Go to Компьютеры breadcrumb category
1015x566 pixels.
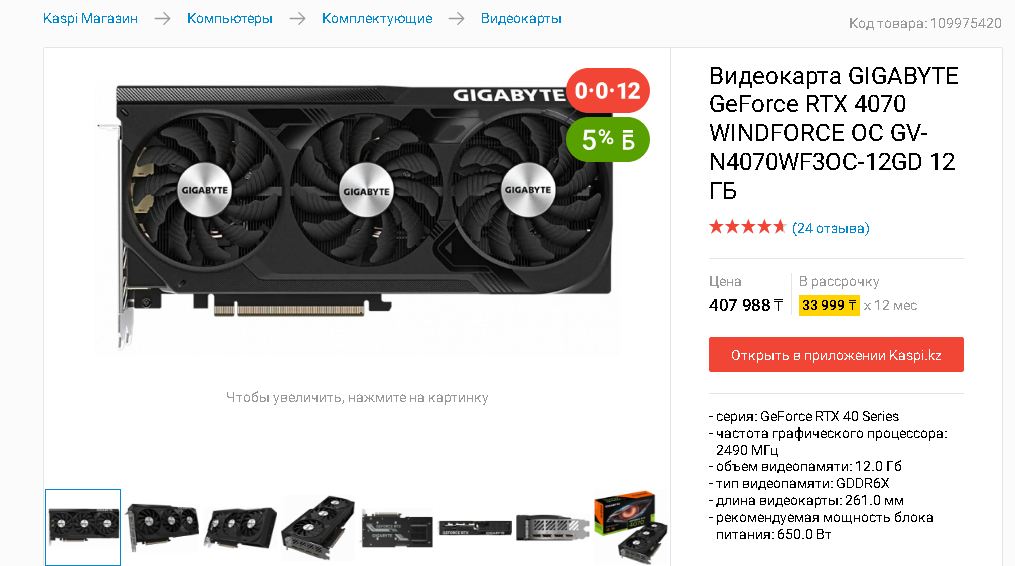click(230, 19)
